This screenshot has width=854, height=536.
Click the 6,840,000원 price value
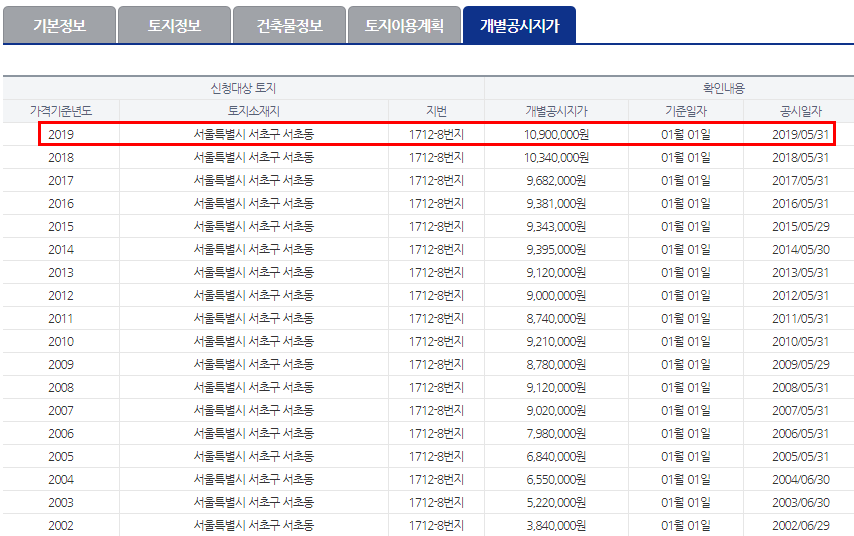point(556,456)
